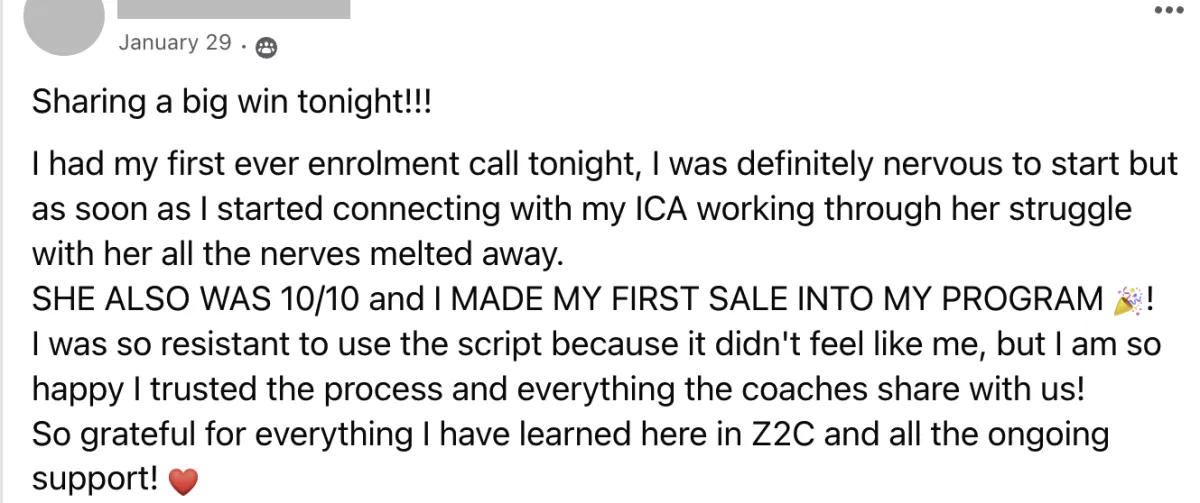
Task: Click the group members audience icon
Action: click(266, 45)
